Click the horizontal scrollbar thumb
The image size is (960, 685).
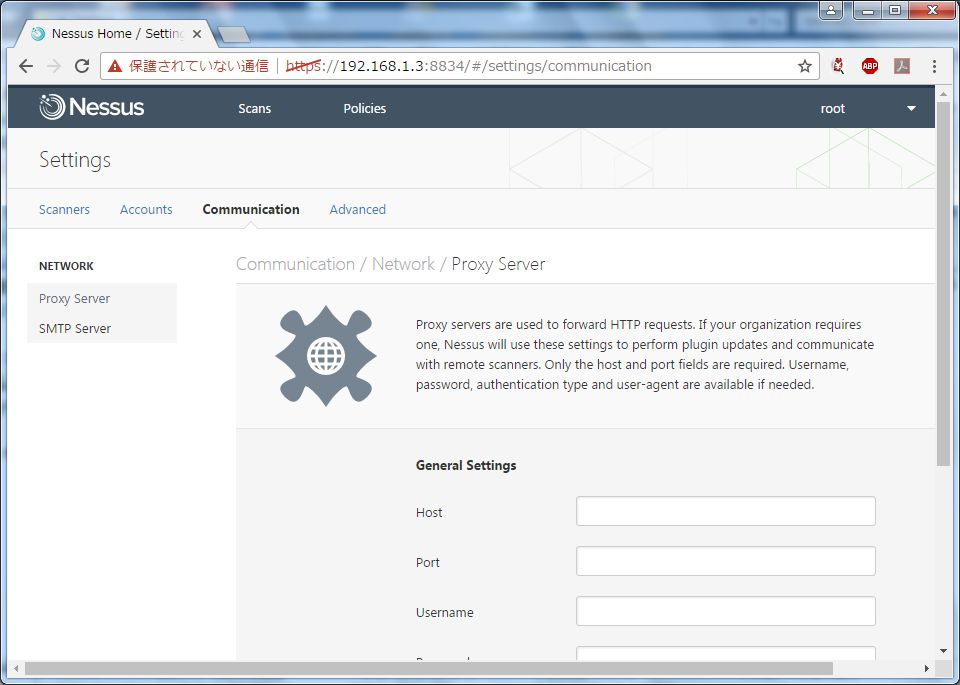pos(429,668)
